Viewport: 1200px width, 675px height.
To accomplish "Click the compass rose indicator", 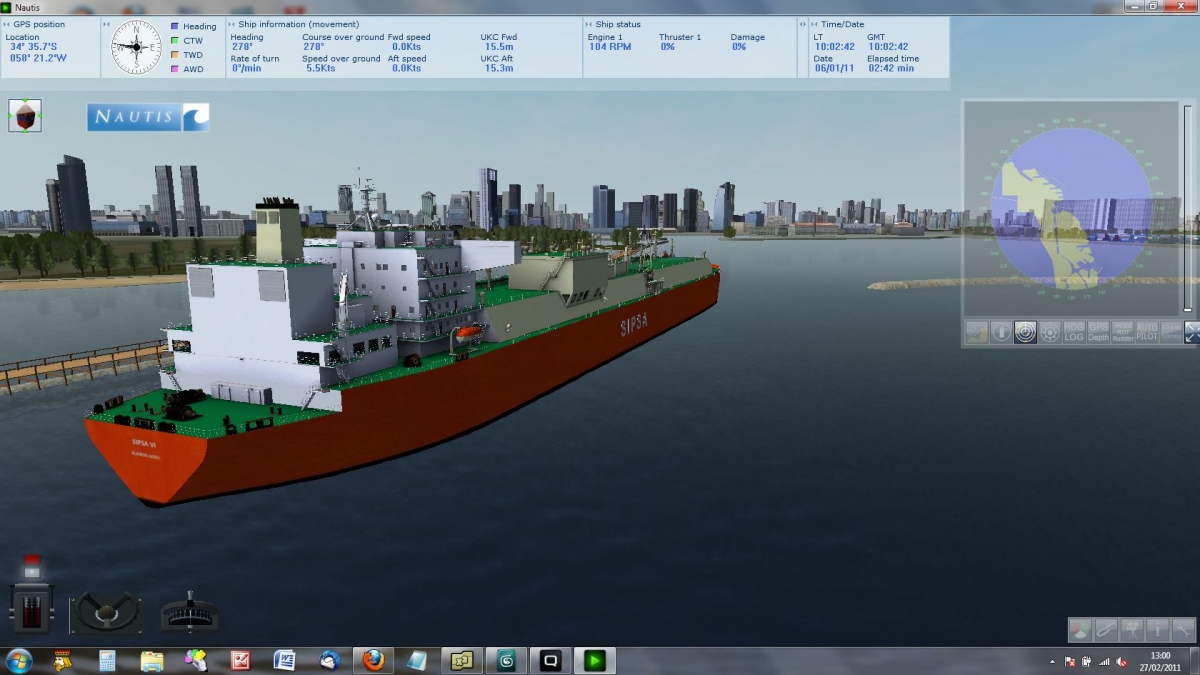I will 136,47.
